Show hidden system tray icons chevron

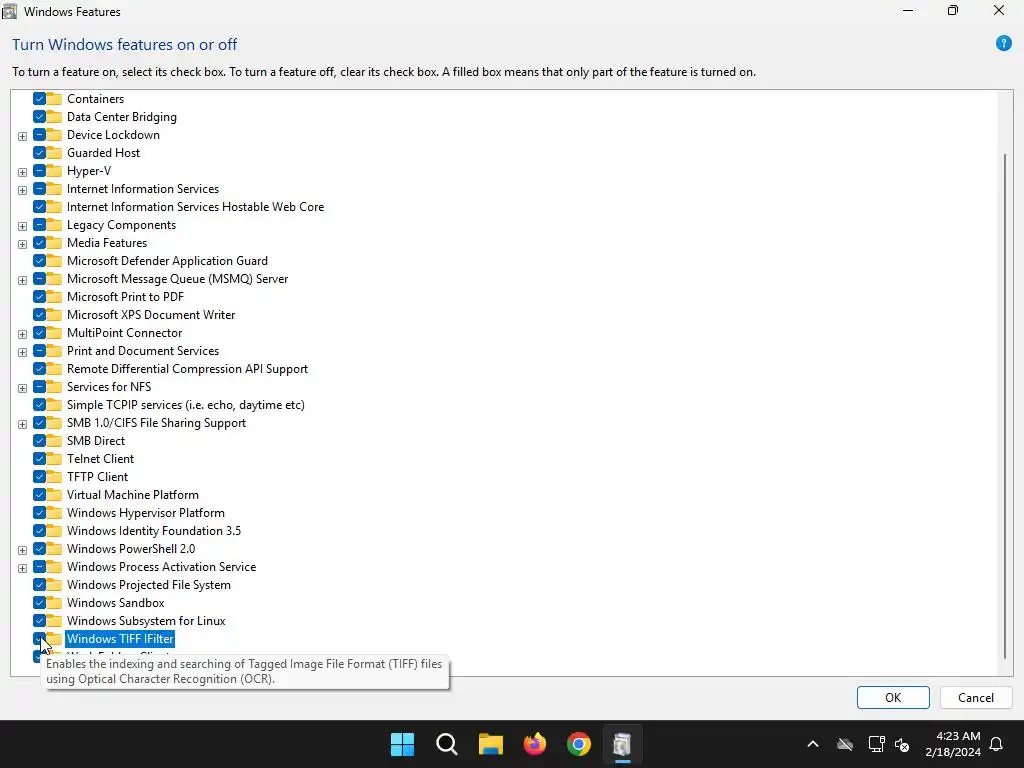pyautogui.click(x=813, y=744)
